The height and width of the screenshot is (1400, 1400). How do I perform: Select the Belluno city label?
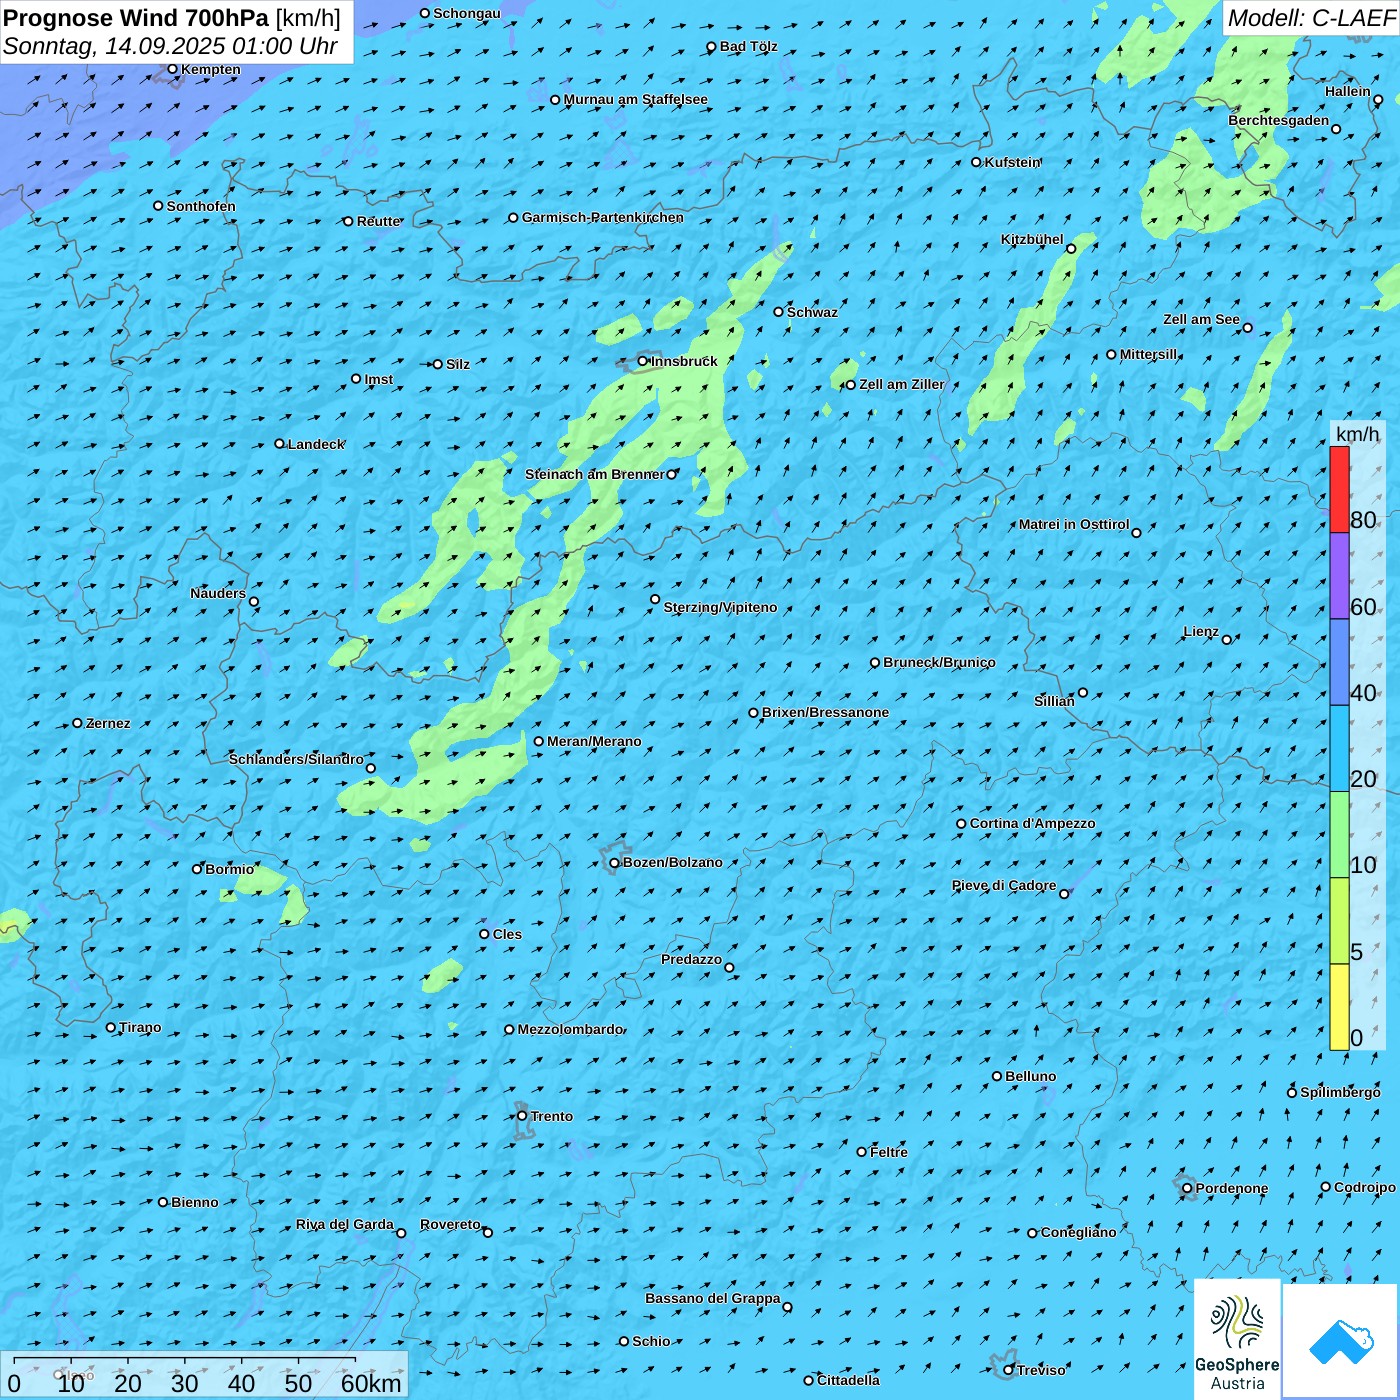tap(1031, 1076)
